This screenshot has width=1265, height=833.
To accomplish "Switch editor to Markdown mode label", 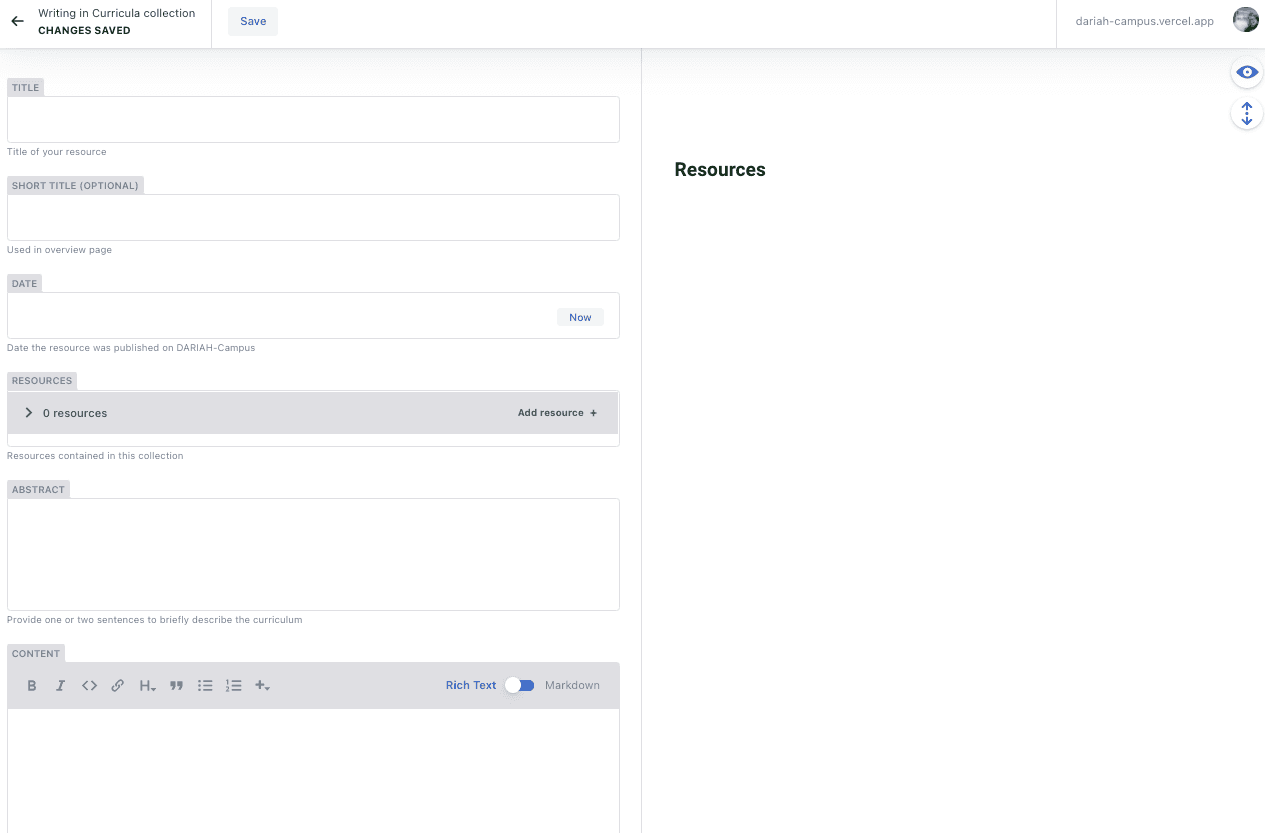I will pyautogui.click(x=572, y=685).
